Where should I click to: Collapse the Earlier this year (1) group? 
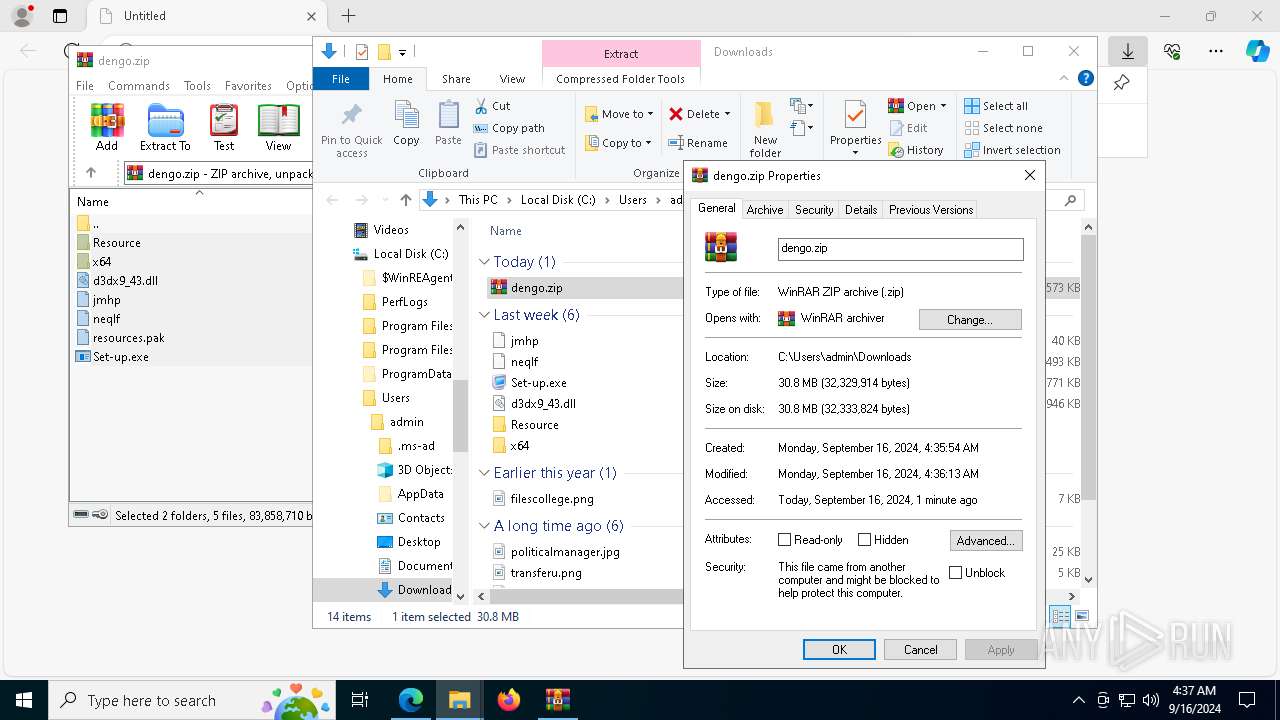tap(485, 473)
